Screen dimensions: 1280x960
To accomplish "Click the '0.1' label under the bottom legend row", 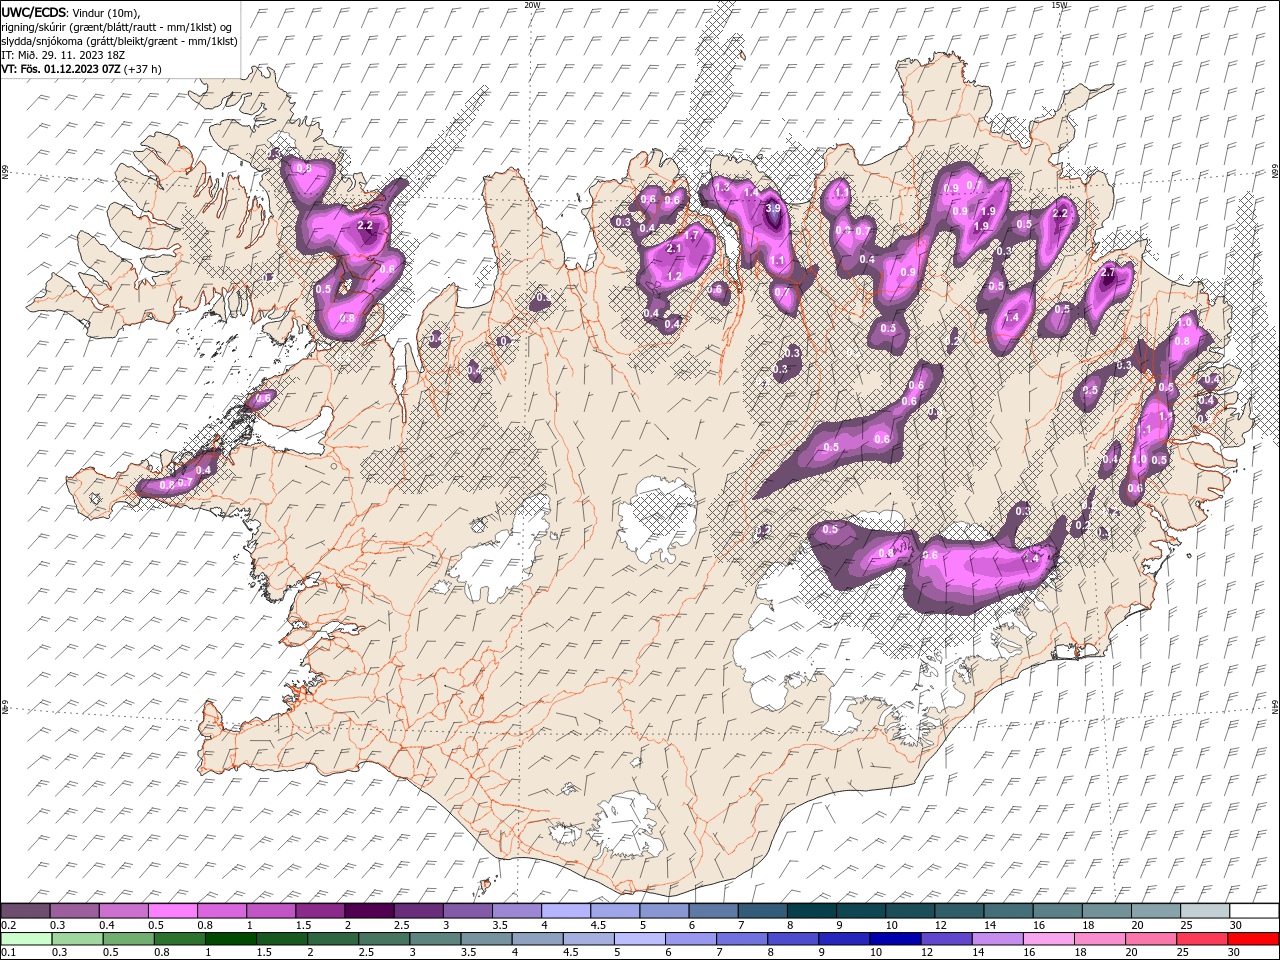I will pos(9,952).
